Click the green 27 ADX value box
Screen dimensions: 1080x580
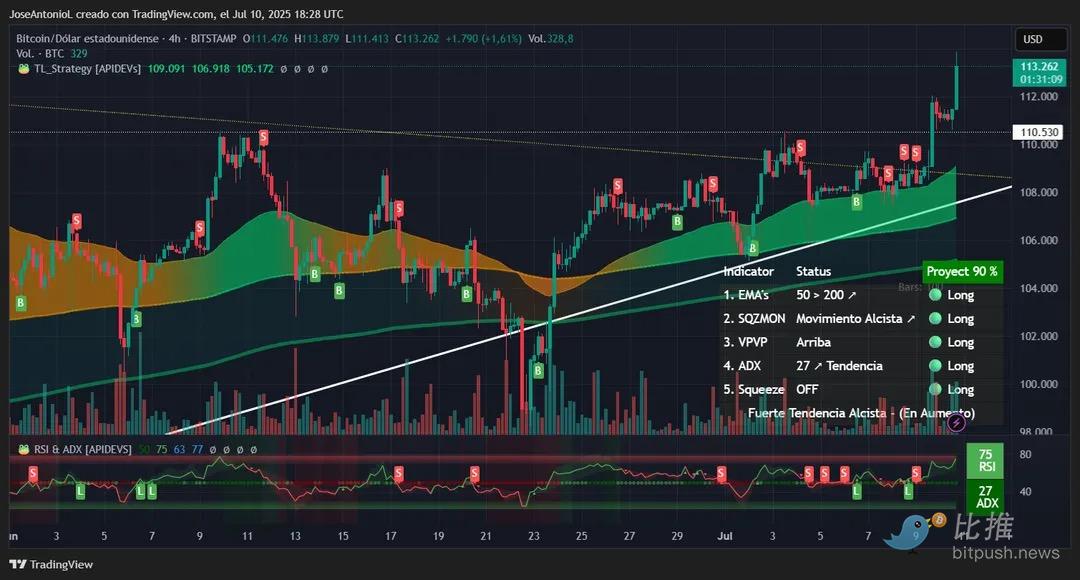pyautogui.click(x=985, y=496)
